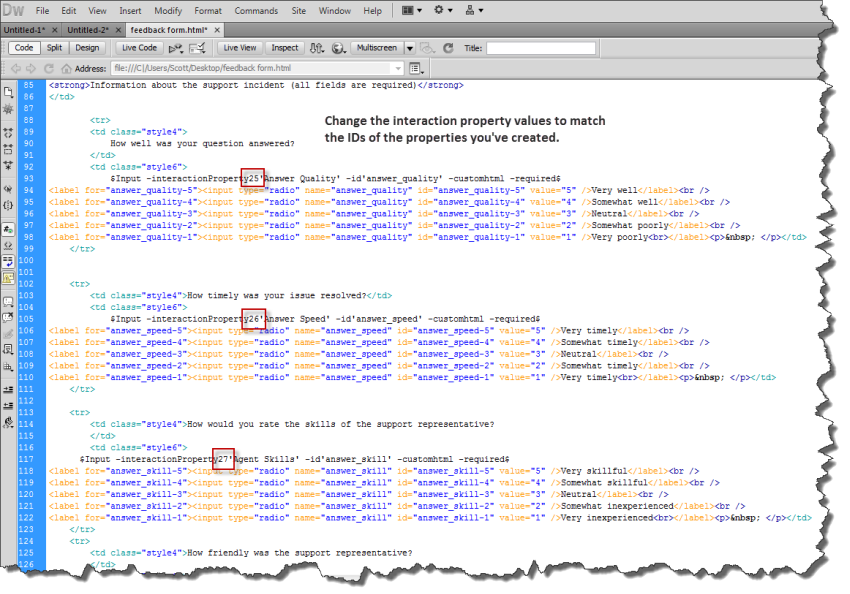Viewport: 850px width, 594px height.
Task: Click the Format Source Code icon
Action: 8,422
